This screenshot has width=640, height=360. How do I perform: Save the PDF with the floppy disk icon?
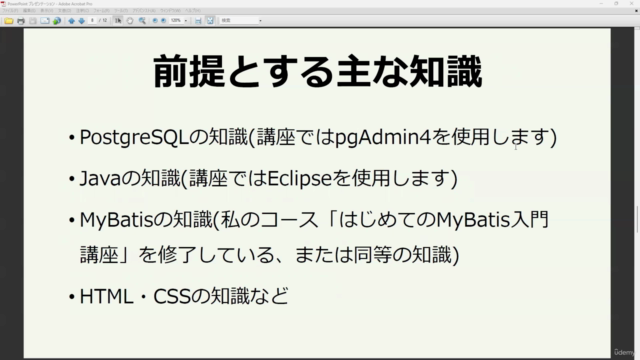(x=33, y=20)
